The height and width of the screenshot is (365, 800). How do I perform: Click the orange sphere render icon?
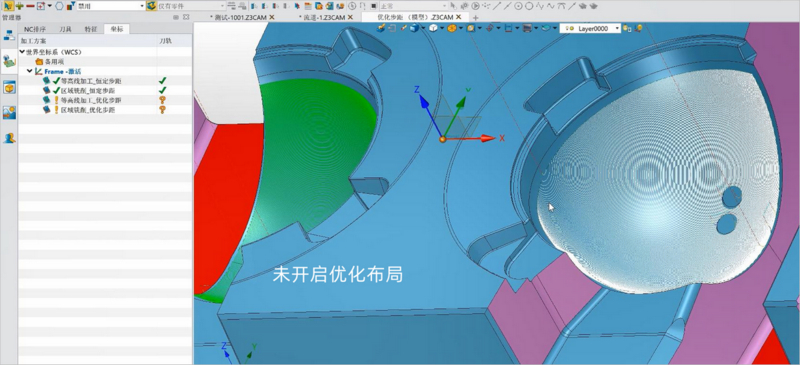pos(452,29)
